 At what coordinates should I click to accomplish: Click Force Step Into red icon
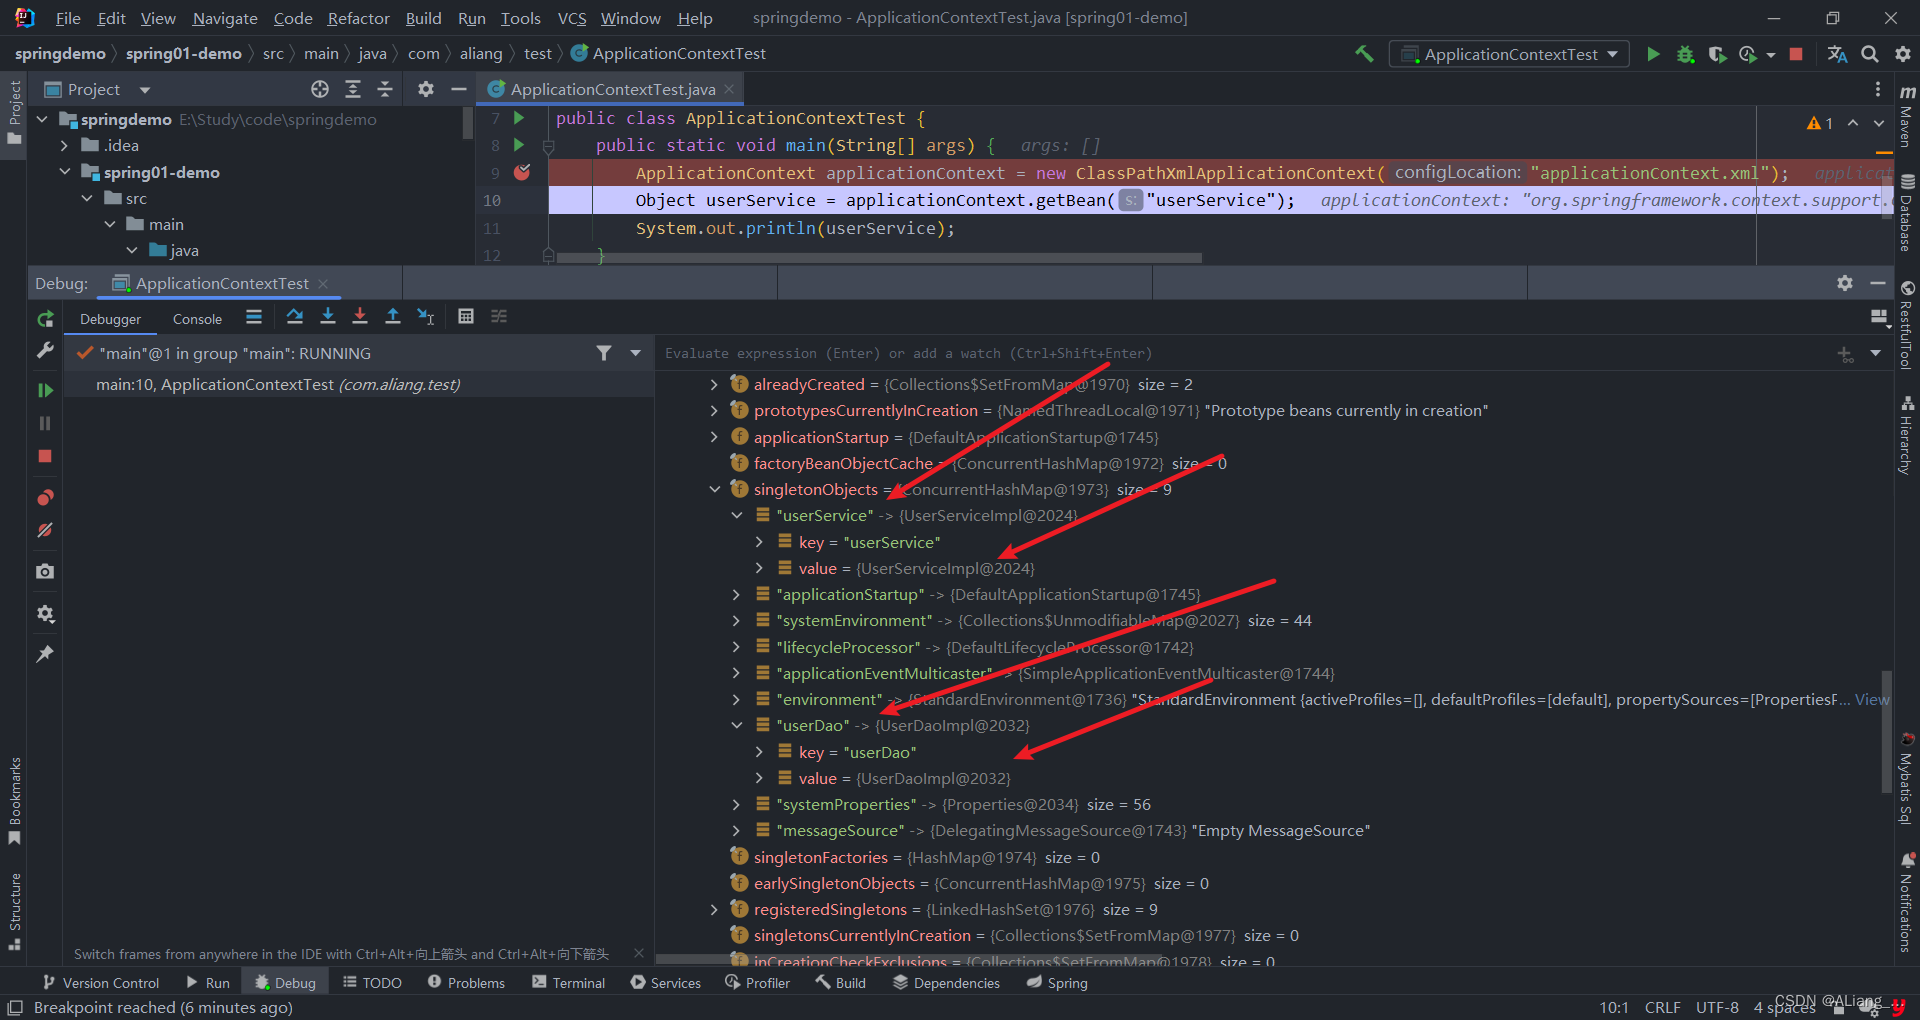pos(360,316)
